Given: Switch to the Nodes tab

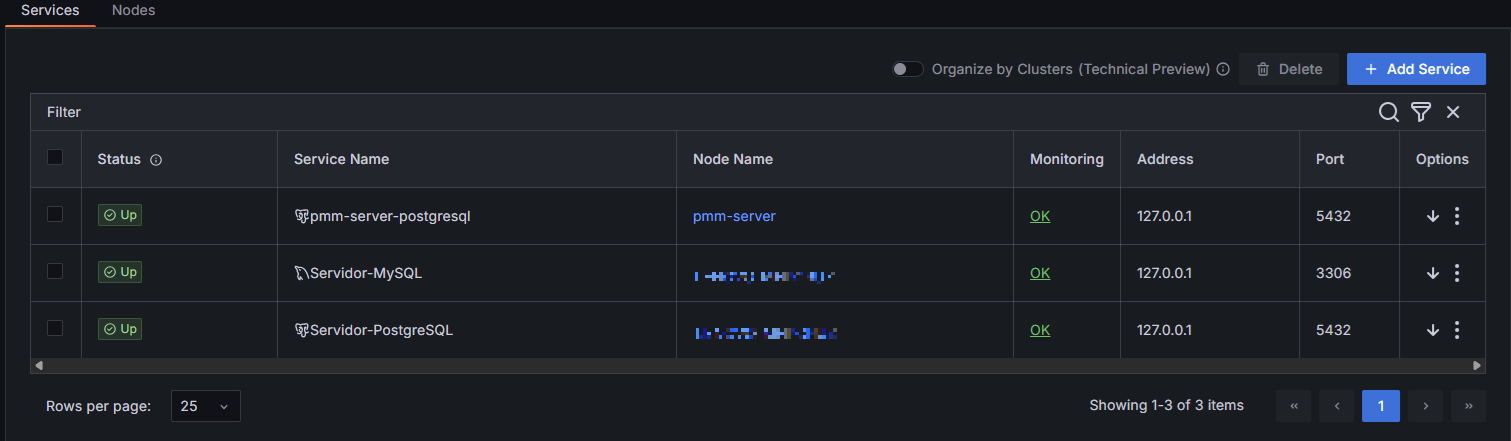Looking at the screenshot, I should pos(133,10).
